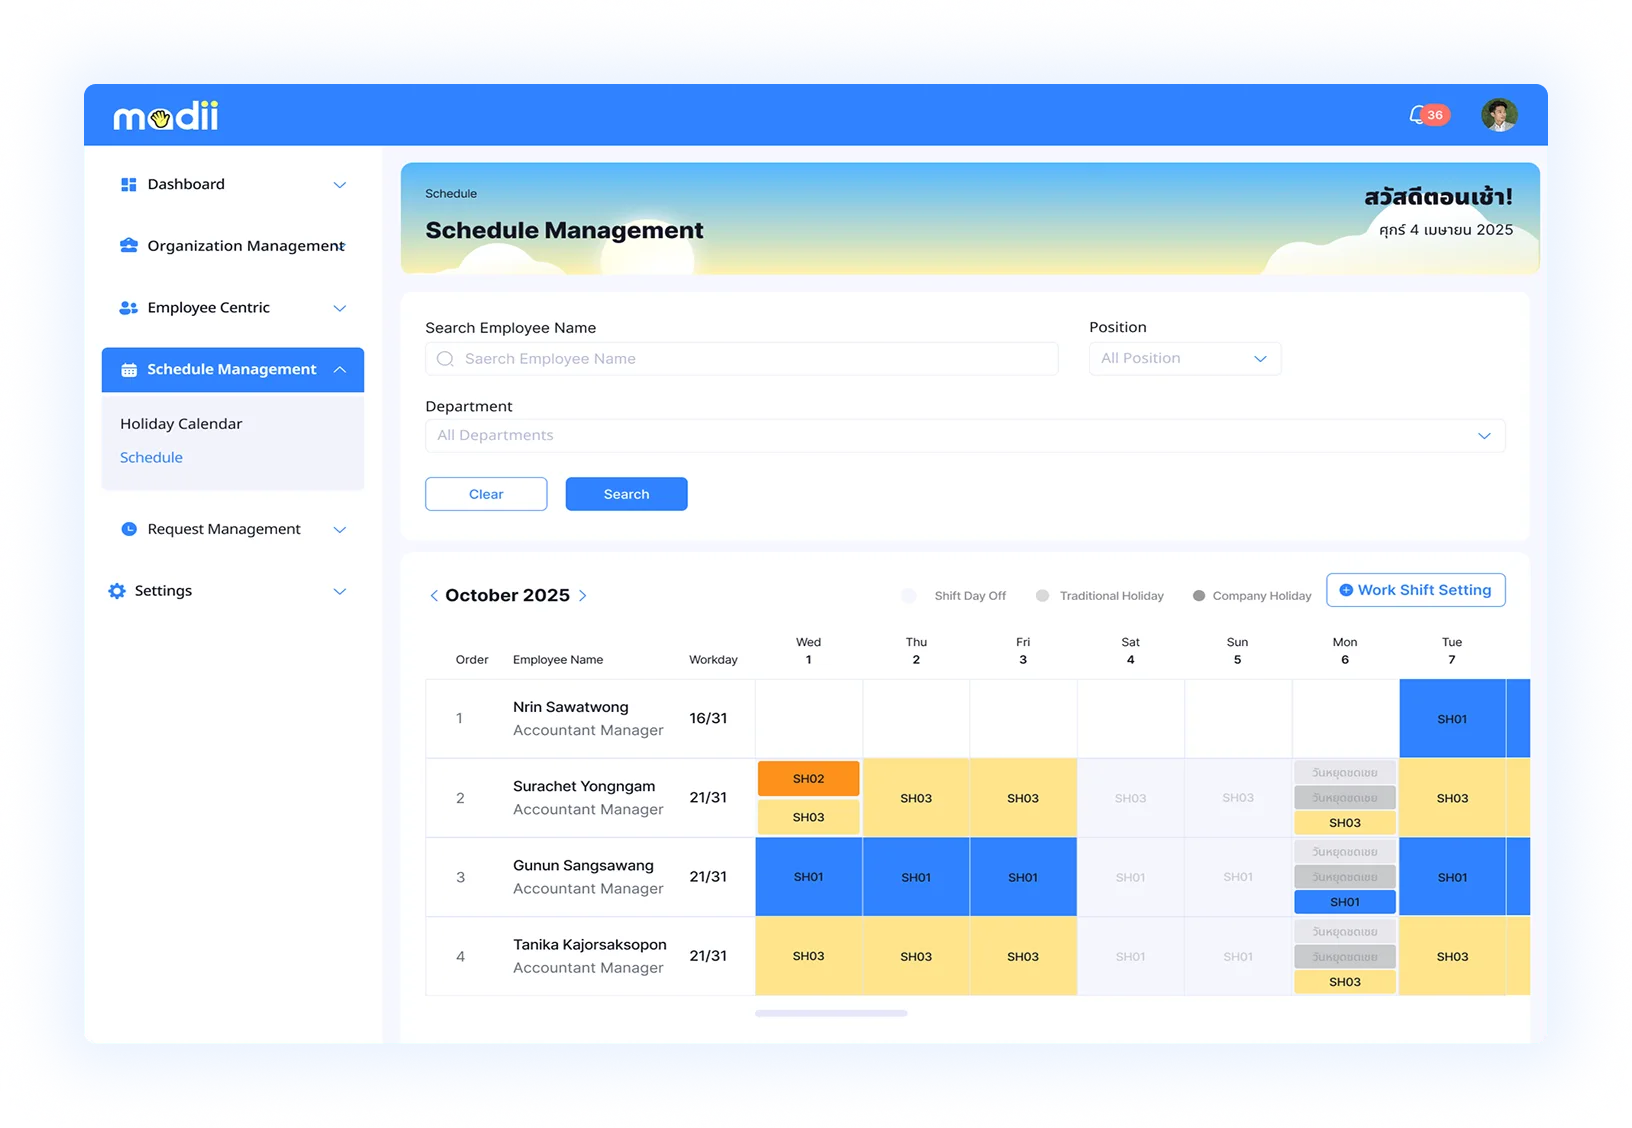Click Tanika Kajorsaksopon's SH03 on Thu 2
Screen dimensions: 1632x1128
(x=916, y=957)
